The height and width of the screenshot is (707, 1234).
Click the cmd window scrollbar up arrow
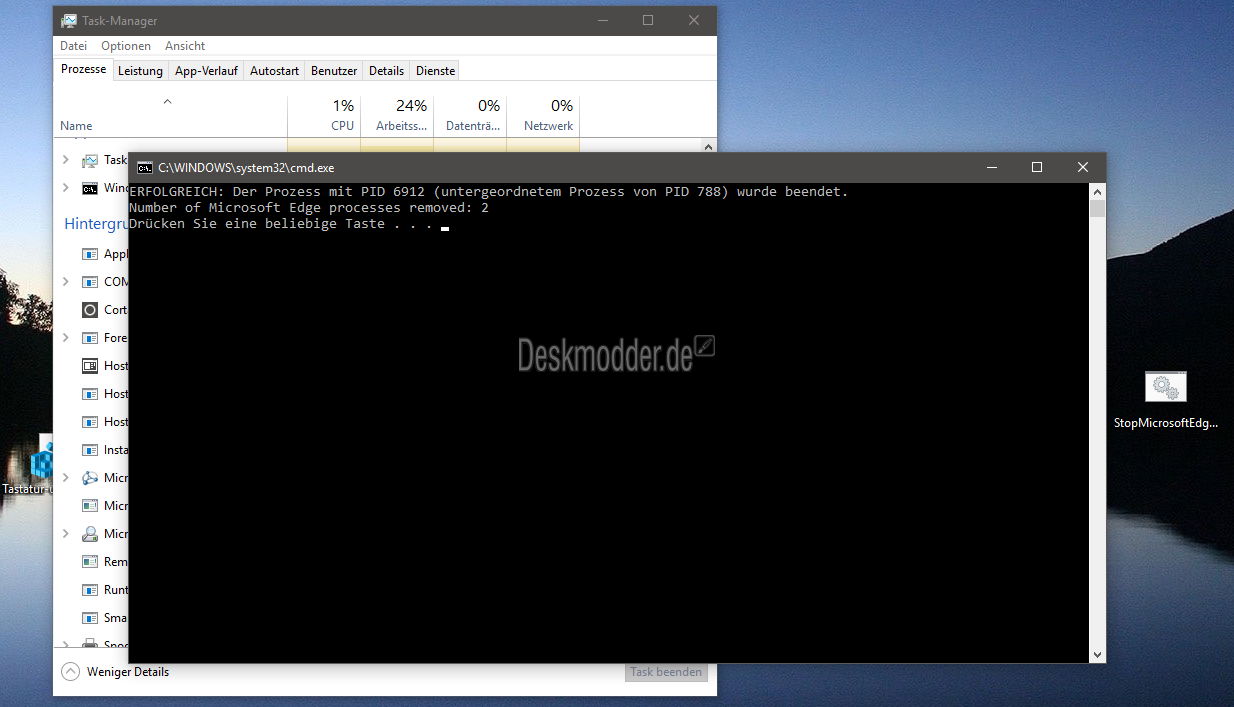pyautogui.click(x=1098, y=191)
